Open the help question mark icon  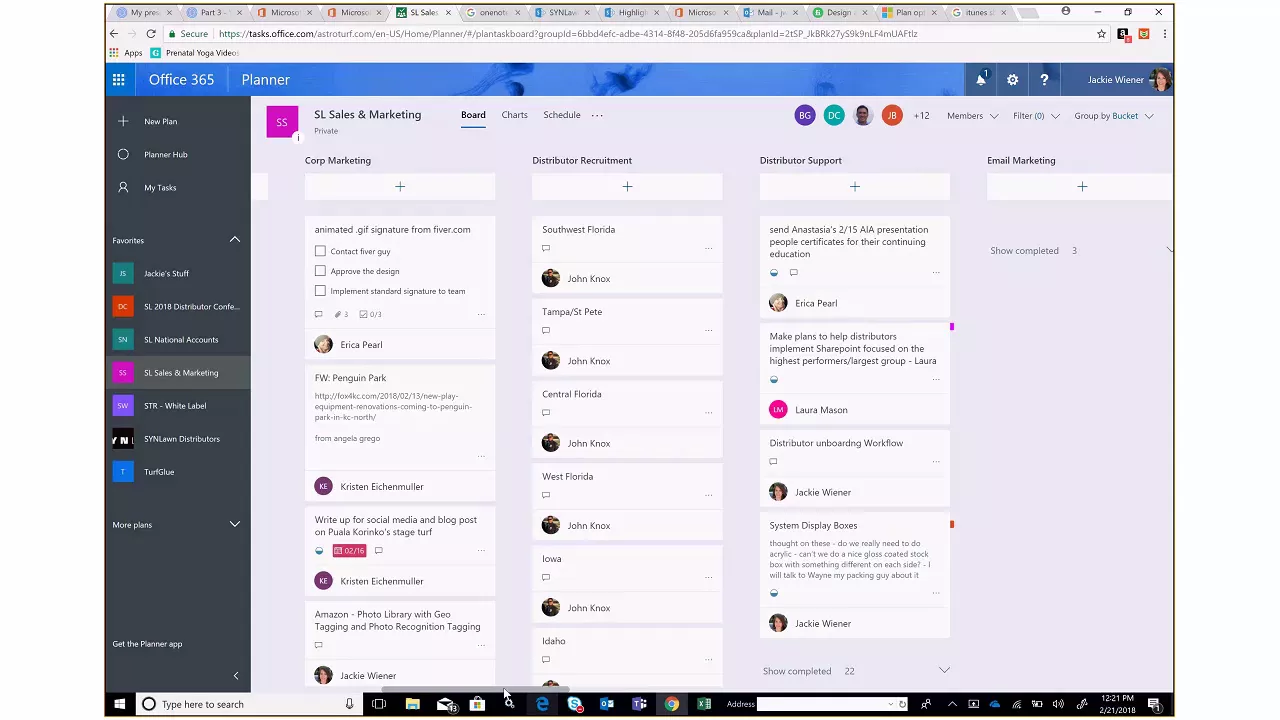pos(1044,80)
